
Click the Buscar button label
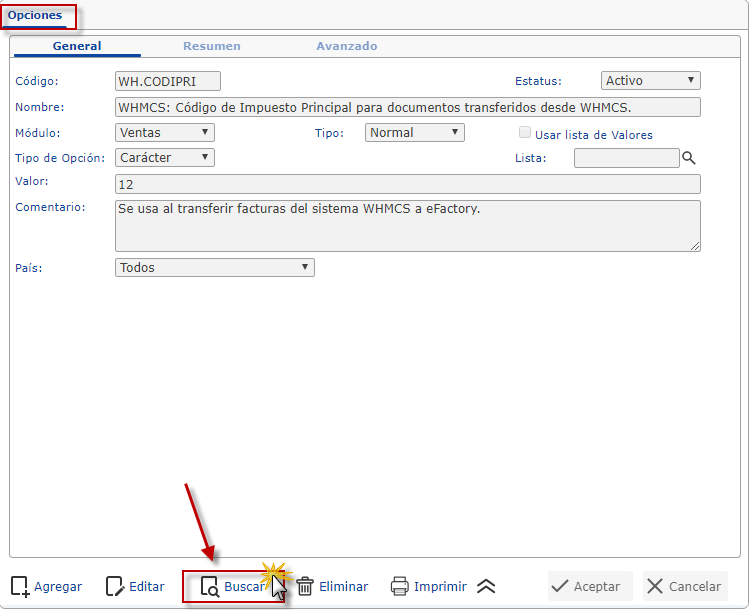pyautogui.click(x=244, y=587)
